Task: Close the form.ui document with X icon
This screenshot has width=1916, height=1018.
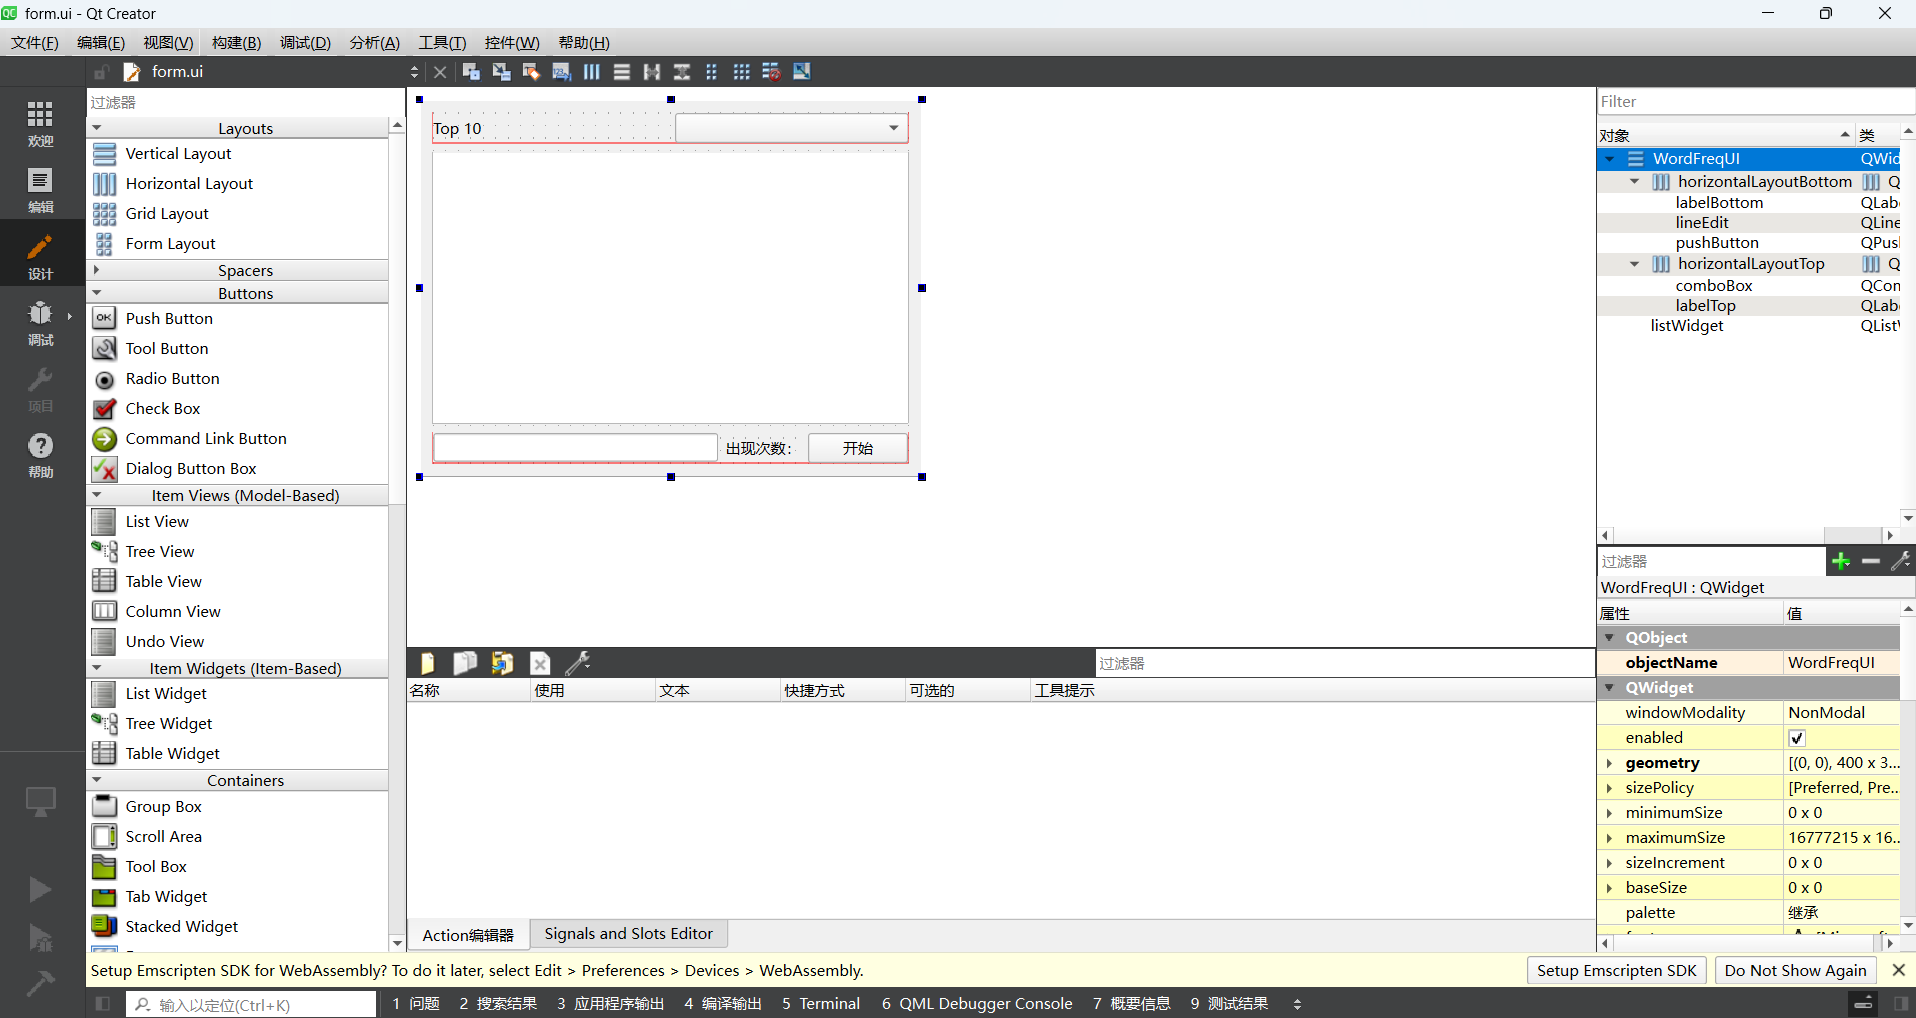Action: point(439,72)
